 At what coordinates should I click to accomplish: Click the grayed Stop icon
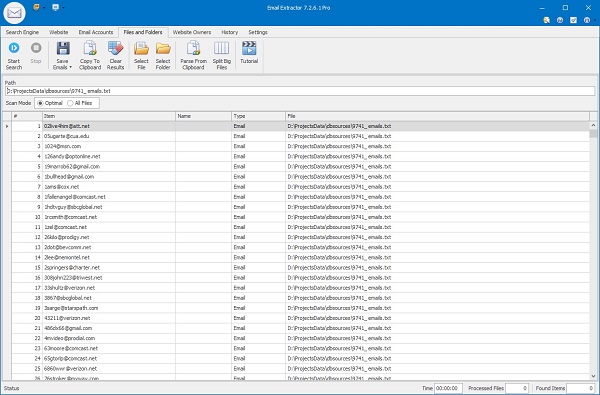point(36,48)
